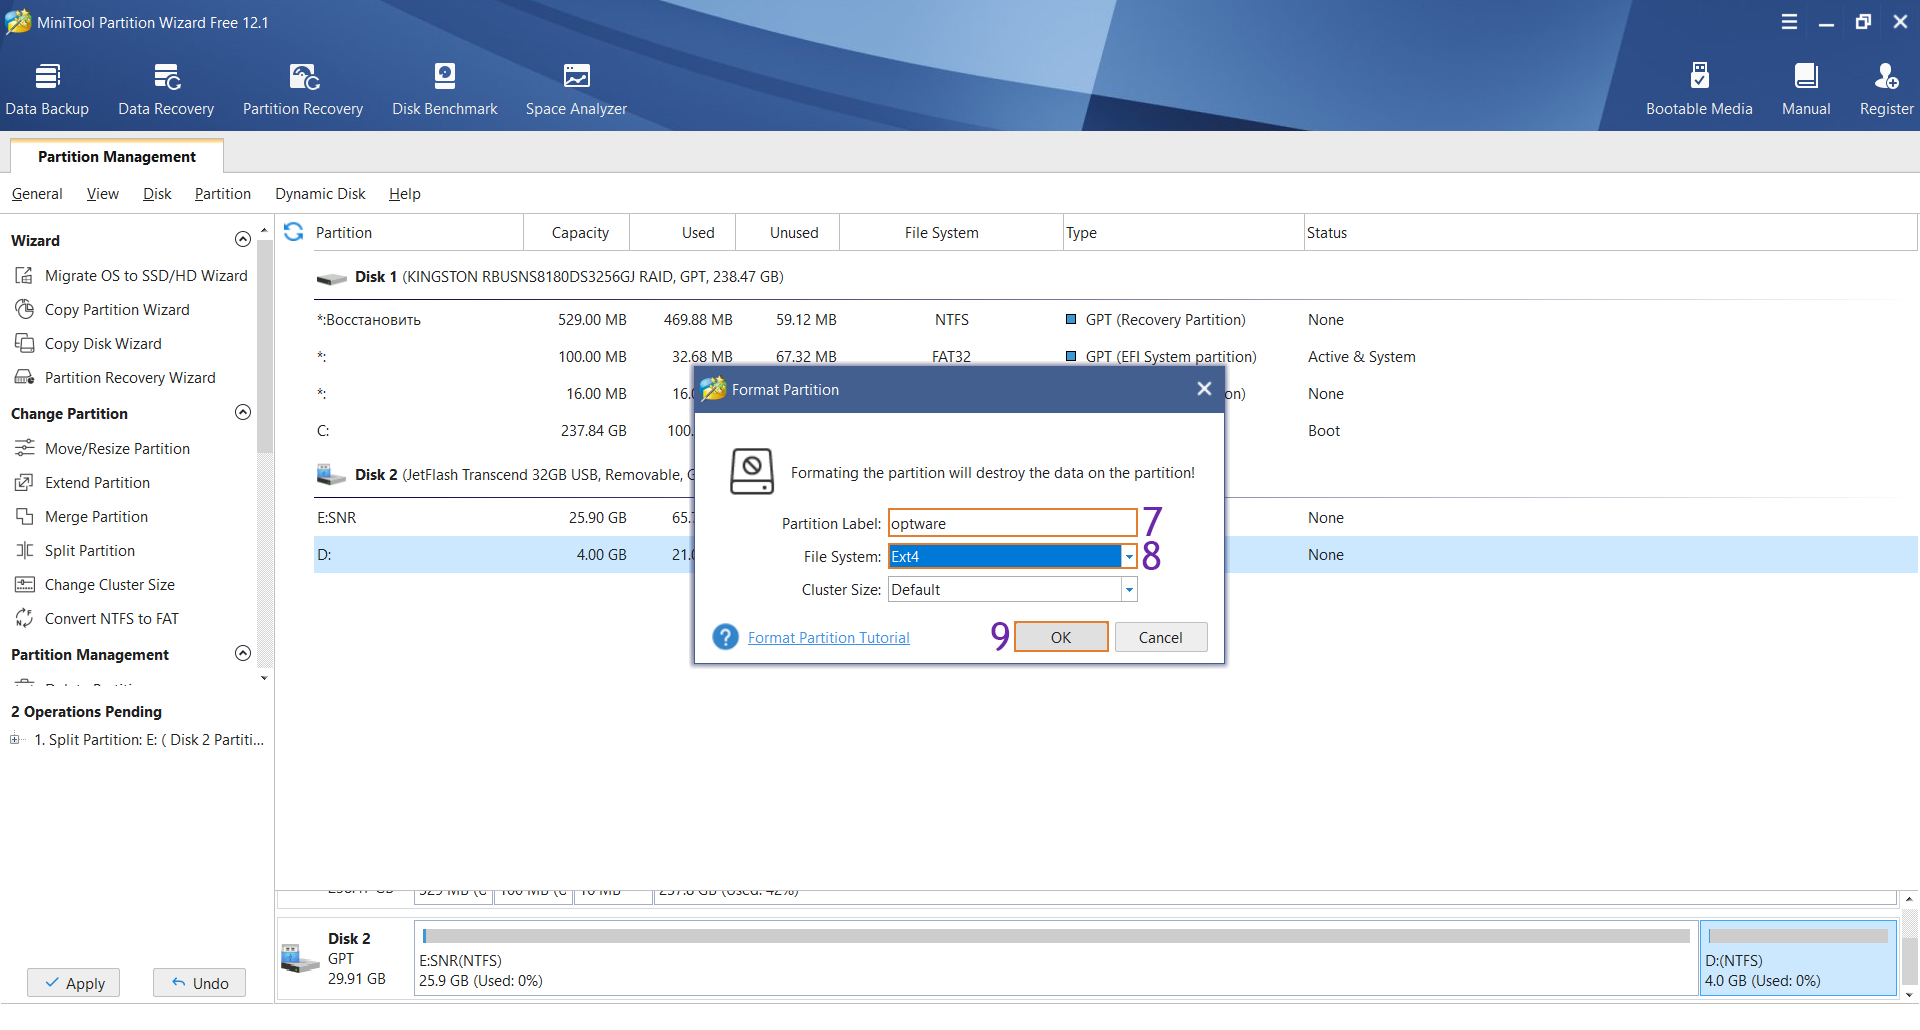The height and width of the screenshot is (1030, 1920).
Task: Open the Help menu
Action: pyautogui.click(x=405, y=194)
